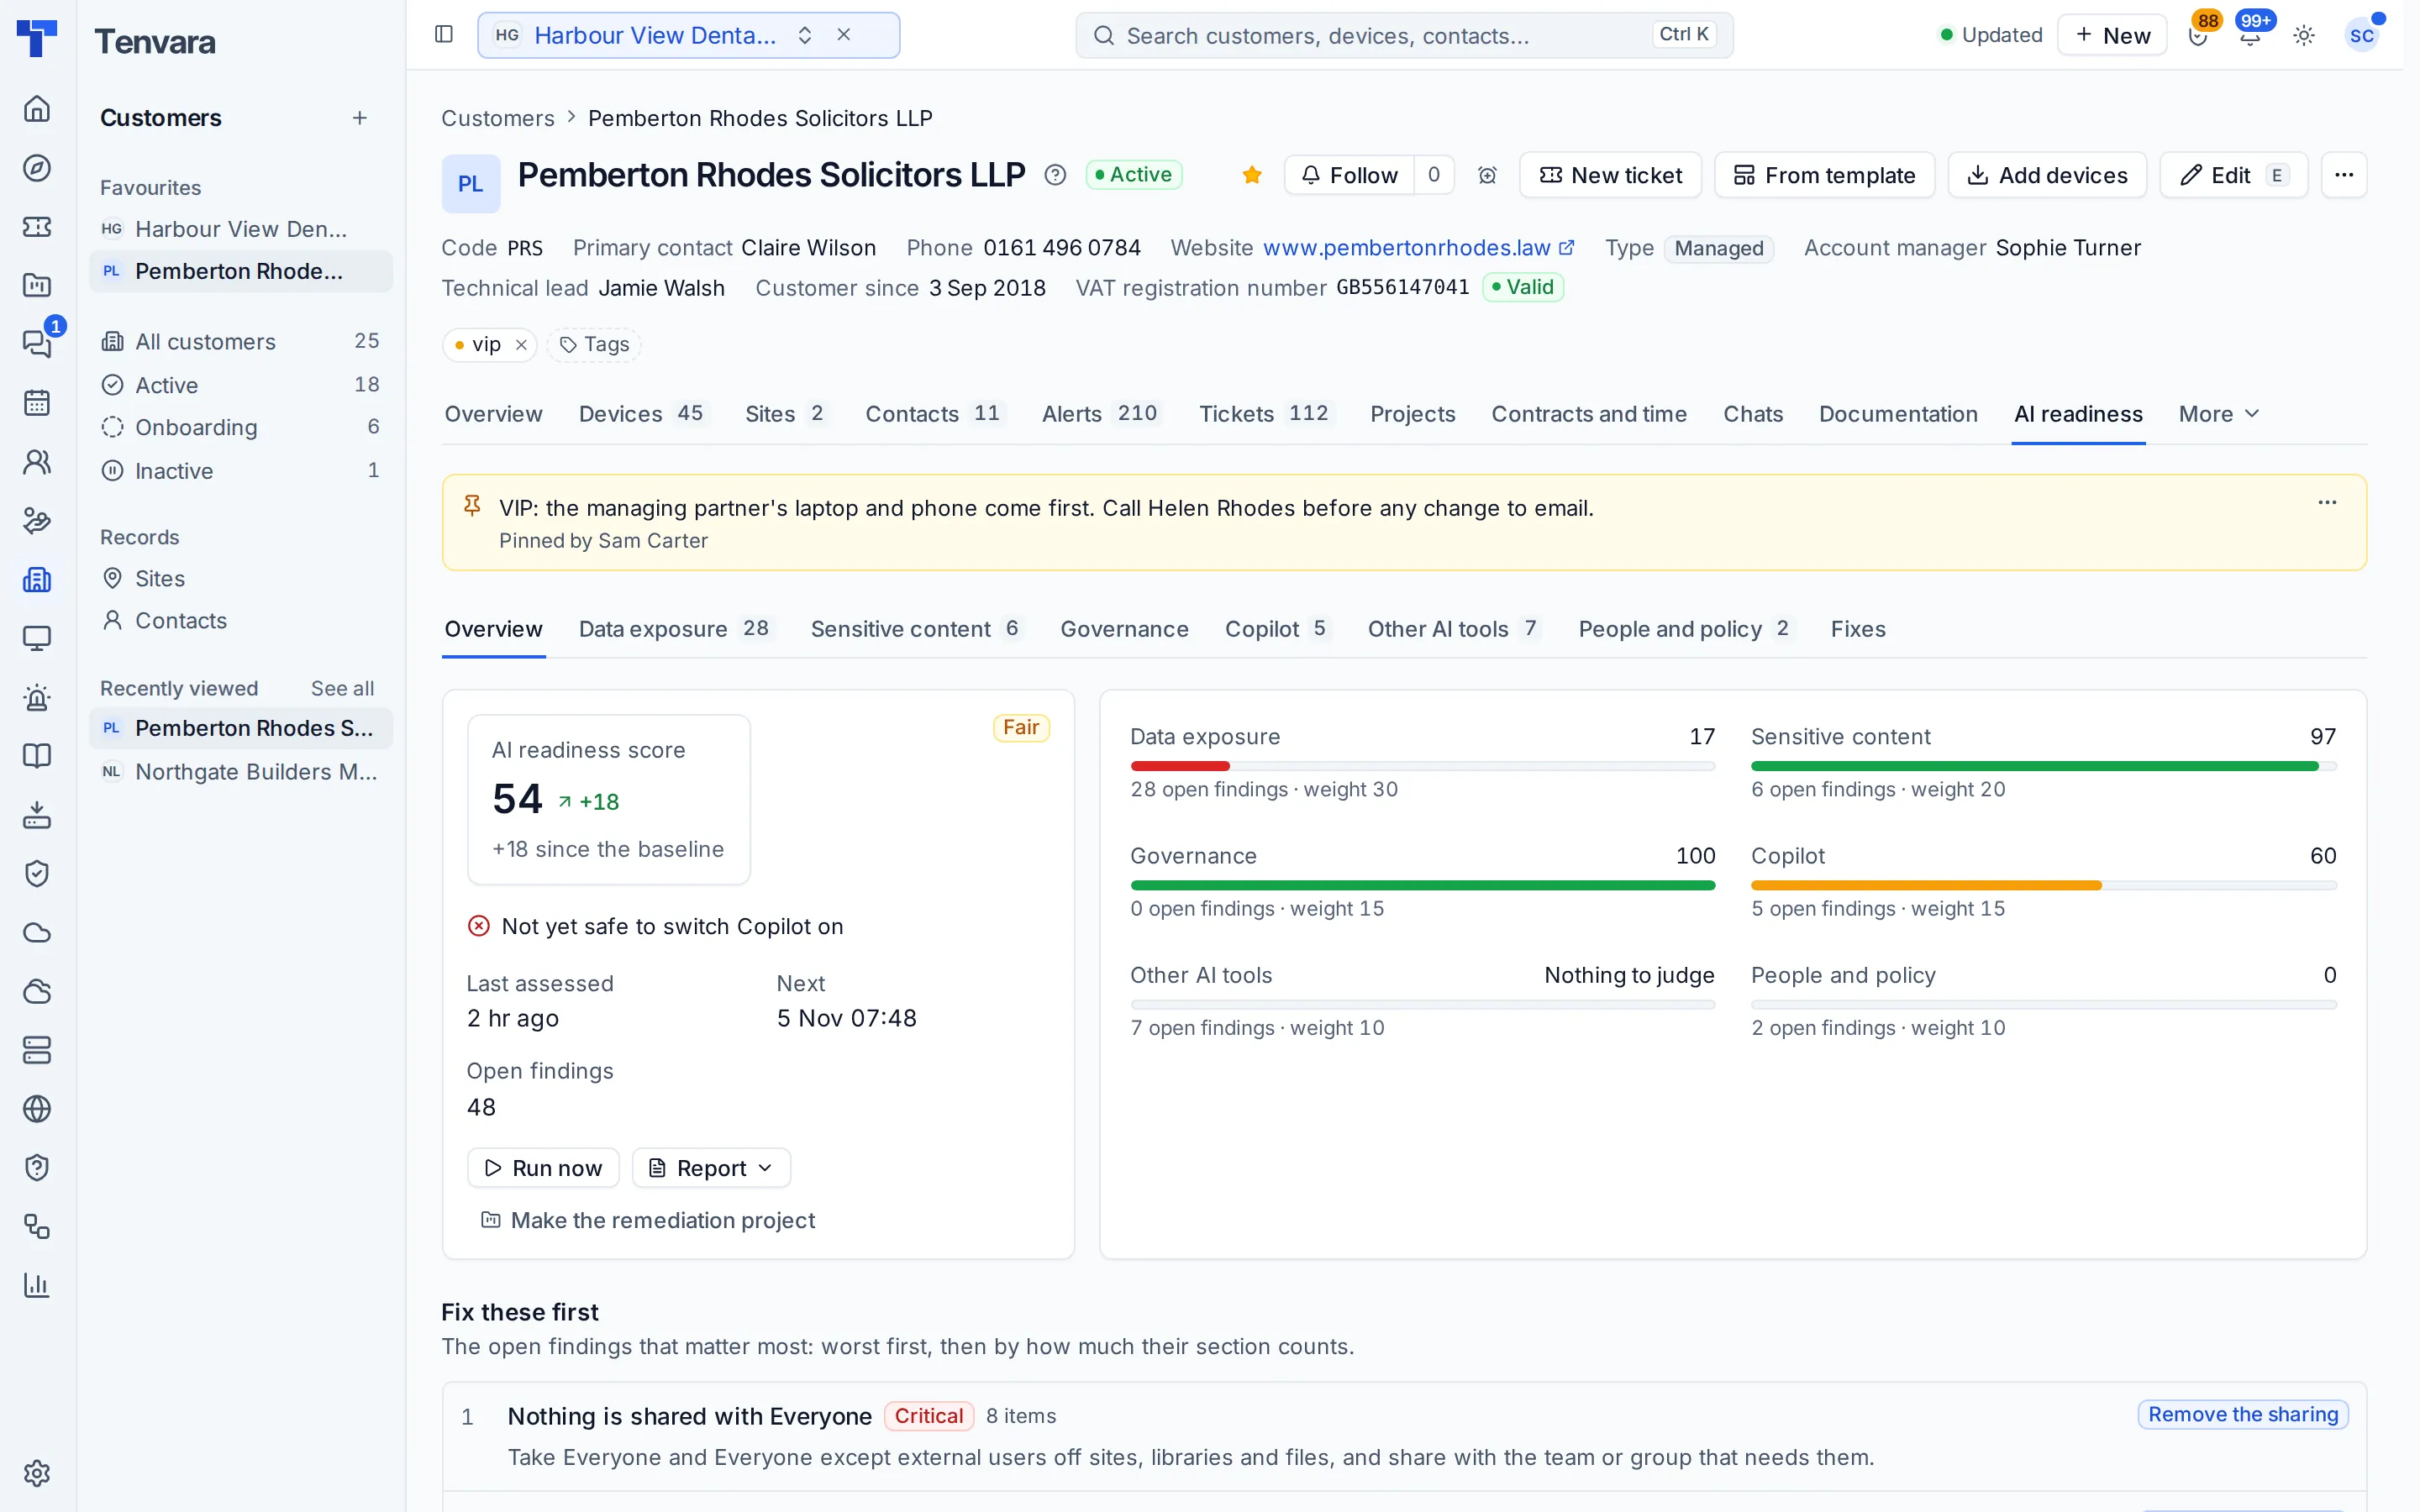Click the Data exposure progress bar
The height and width of the screenshot is (1512, 2420).
pyautogui.click(x=1422, y=766)
